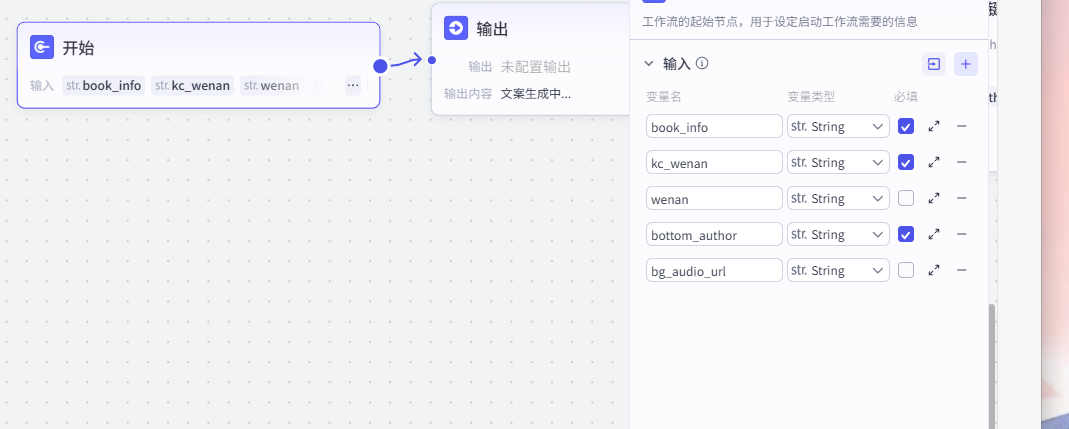The image size is (1069, 429).
Task: Uncheck required for bottom_author
Action: 906,234
